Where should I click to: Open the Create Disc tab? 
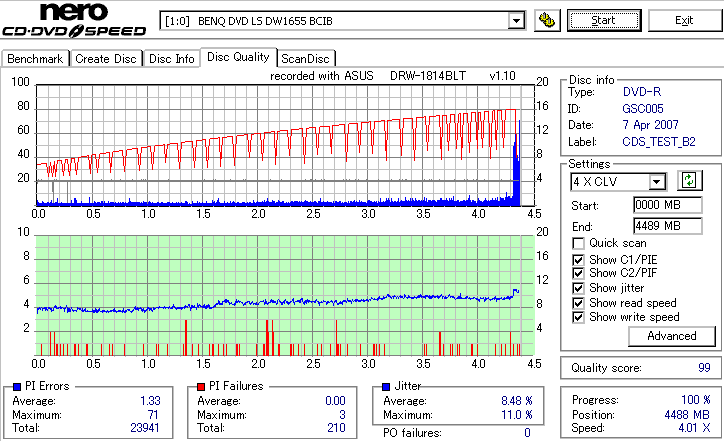coord(106,59)
